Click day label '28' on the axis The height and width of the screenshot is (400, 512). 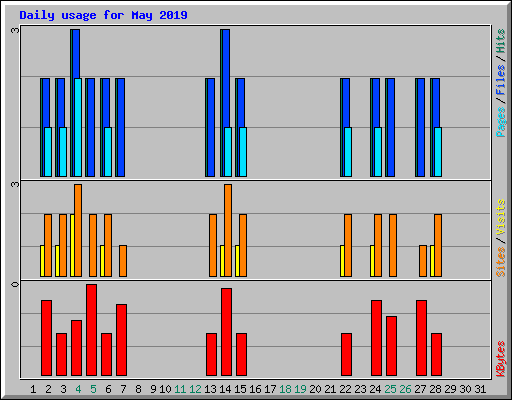435,389
